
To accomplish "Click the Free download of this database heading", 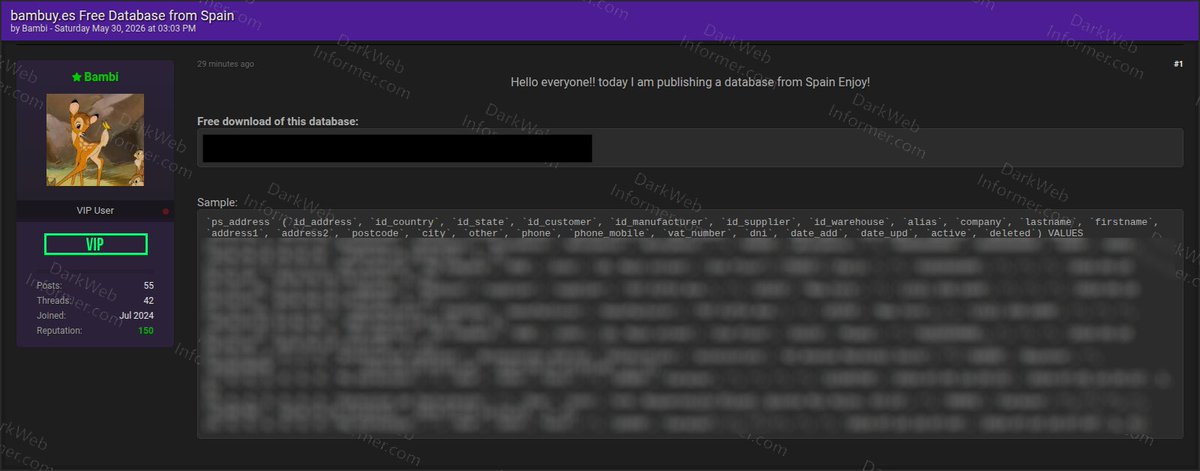I will [x=277, y=122].
